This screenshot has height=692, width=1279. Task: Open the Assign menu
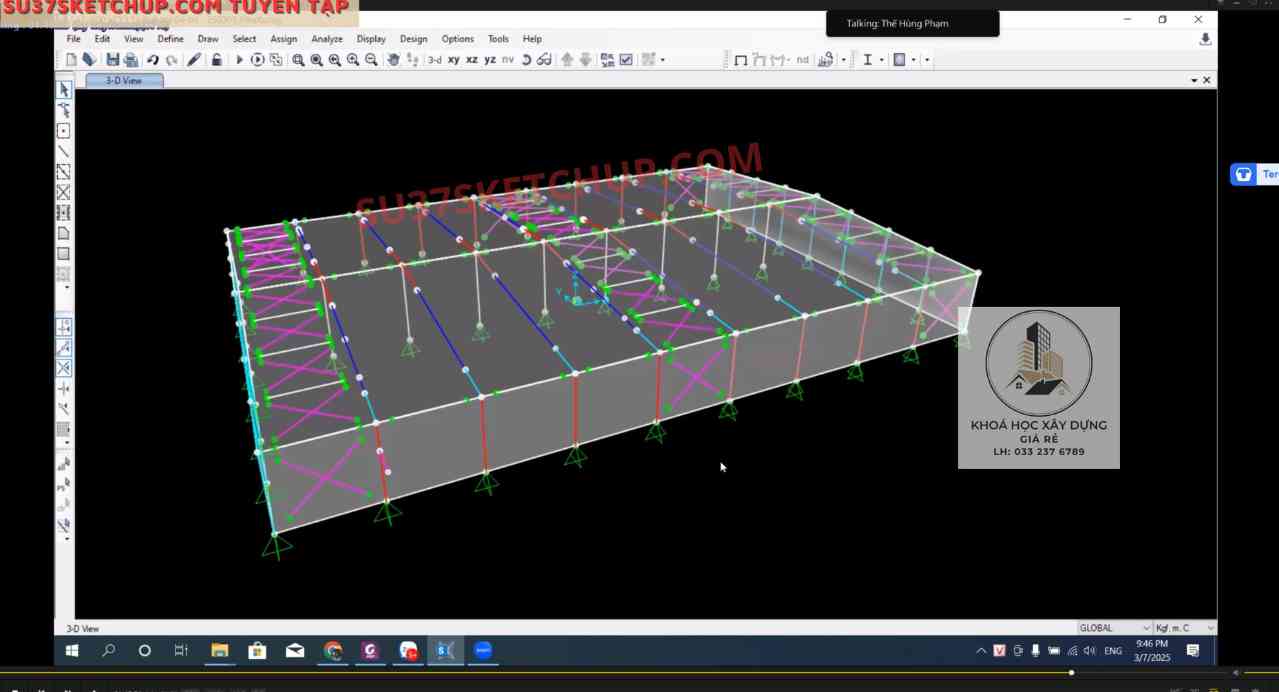pyautogui.click(x=284, y=39)
